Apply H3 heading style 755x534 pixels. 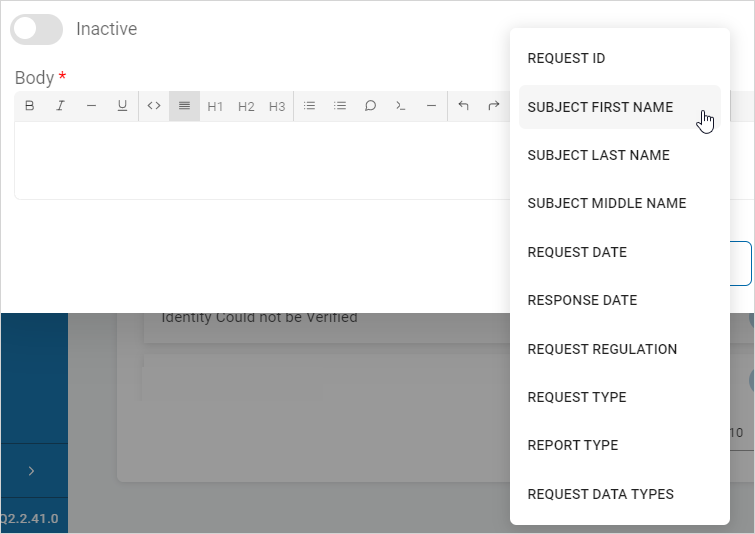pyautogui.click(x=277, y=106)
